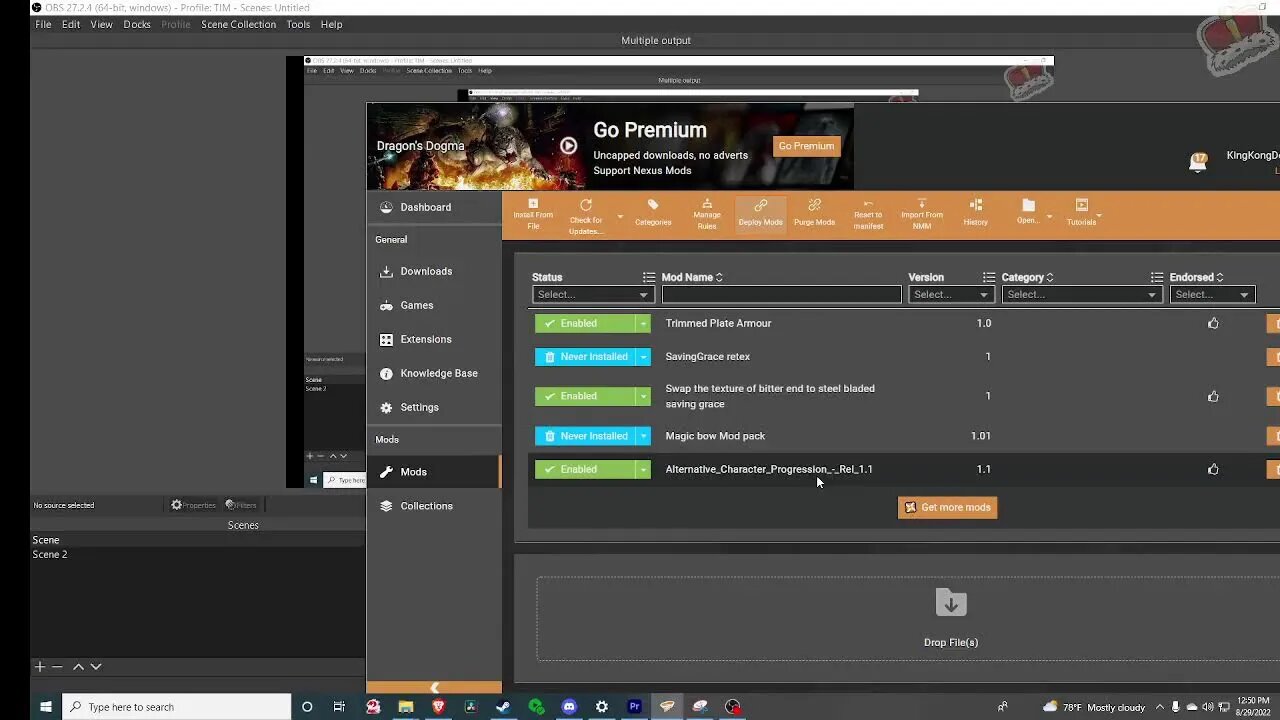Click the group-by icon in Version column header

tap(989, 277)
